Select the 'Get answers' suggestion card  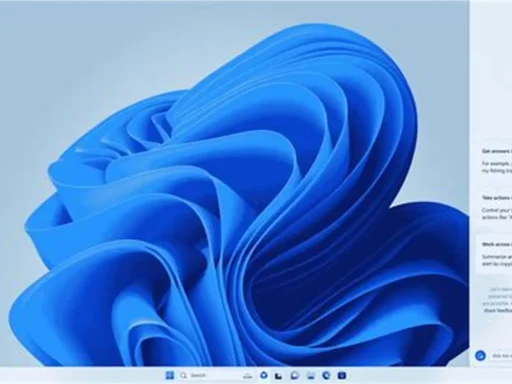494,160
